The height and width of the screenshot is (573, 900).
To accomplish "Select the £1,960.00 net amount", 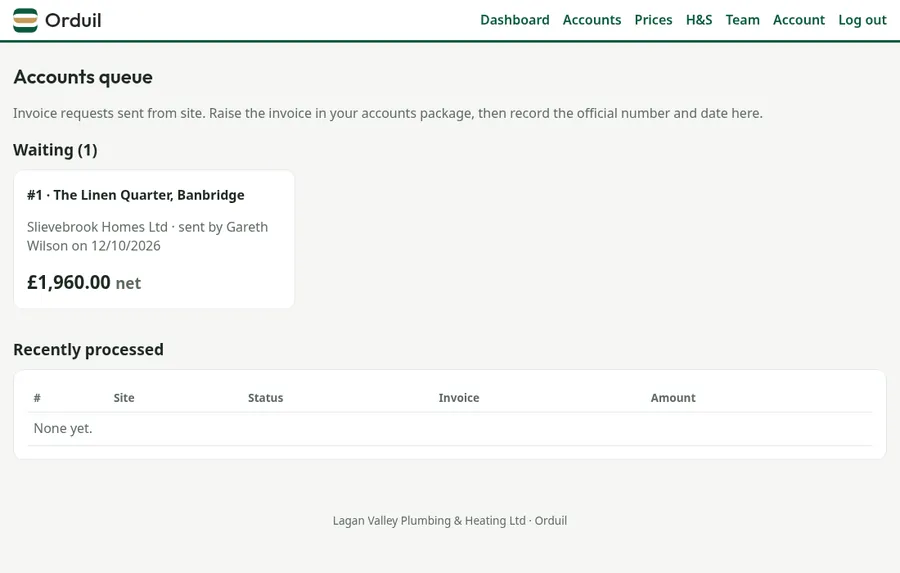I will (x=84, y=282).
